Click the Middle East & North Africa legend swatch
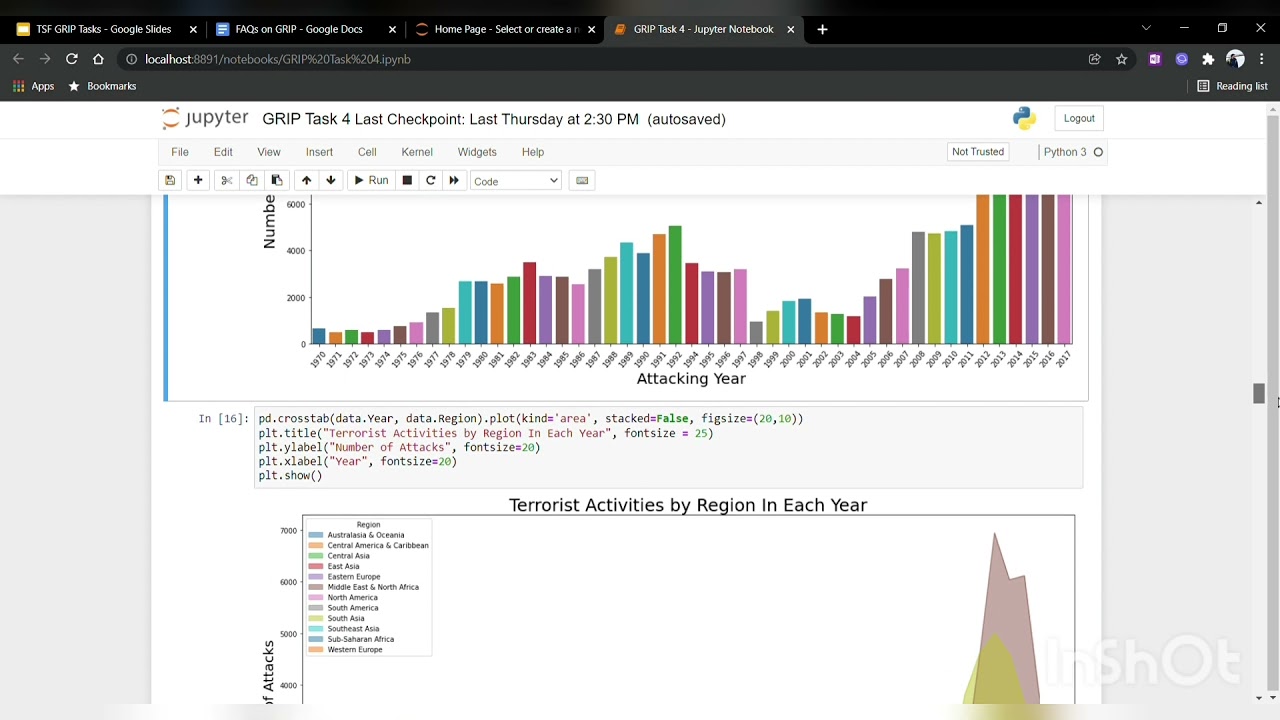 [315, 587]
